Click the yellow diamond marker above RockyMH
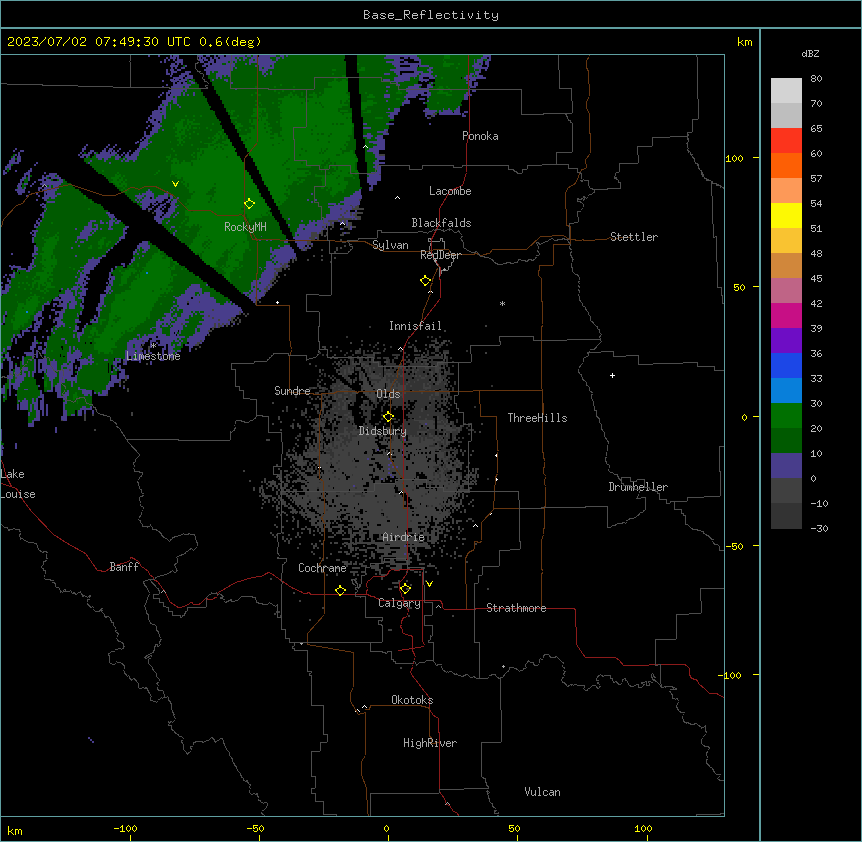 click(x=249, y=204)
